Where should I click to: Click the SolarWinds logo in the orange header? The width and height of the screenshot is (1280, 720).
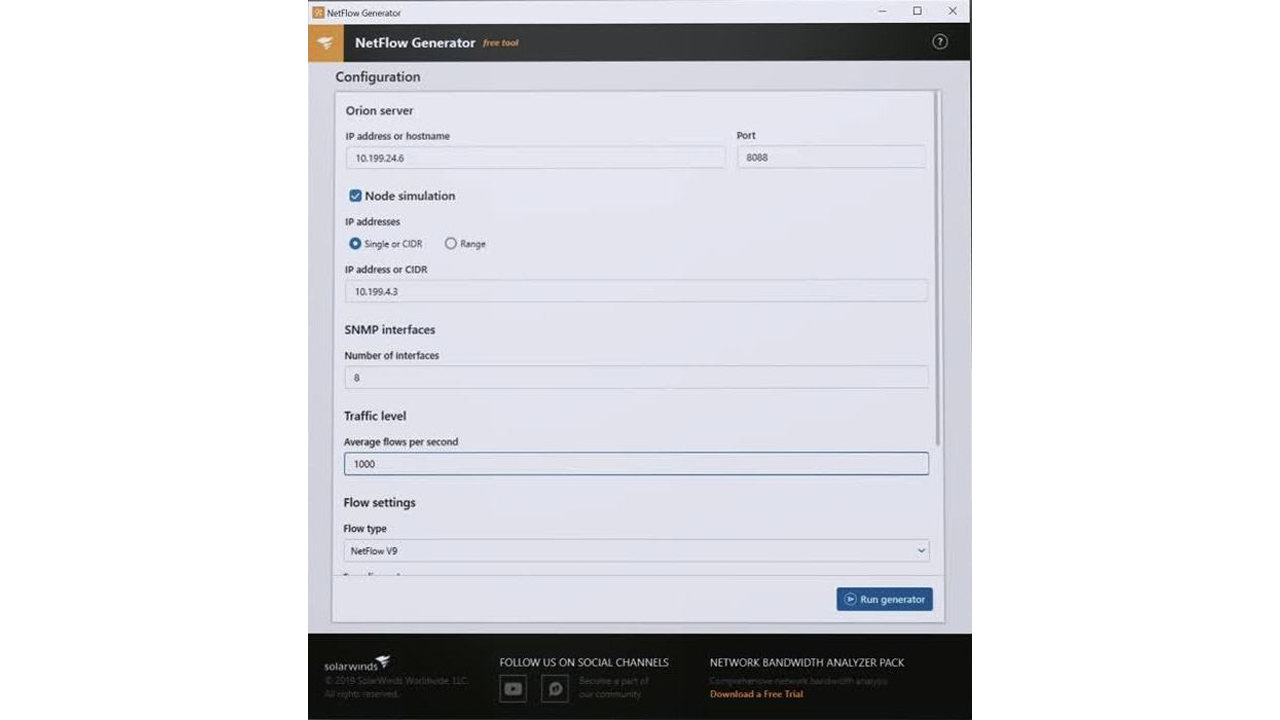pyautogui.click(x=326, y=42)
